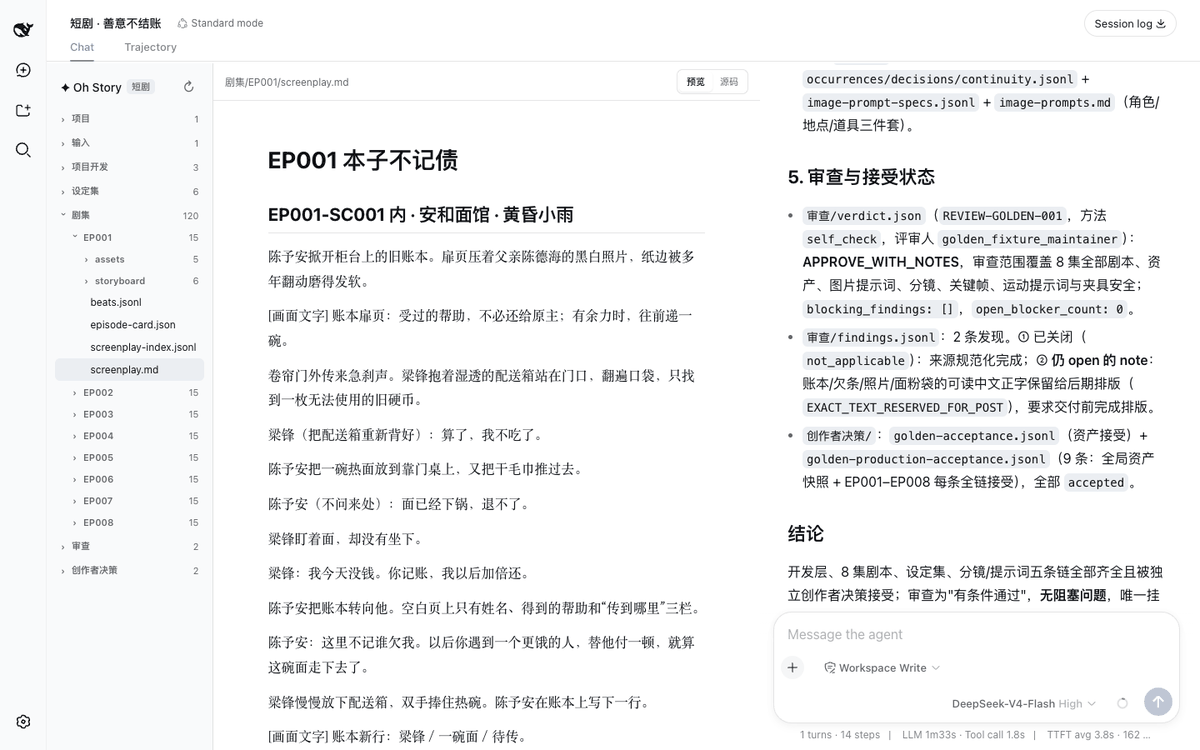Expand the EP002 folder

coord(130,392)
